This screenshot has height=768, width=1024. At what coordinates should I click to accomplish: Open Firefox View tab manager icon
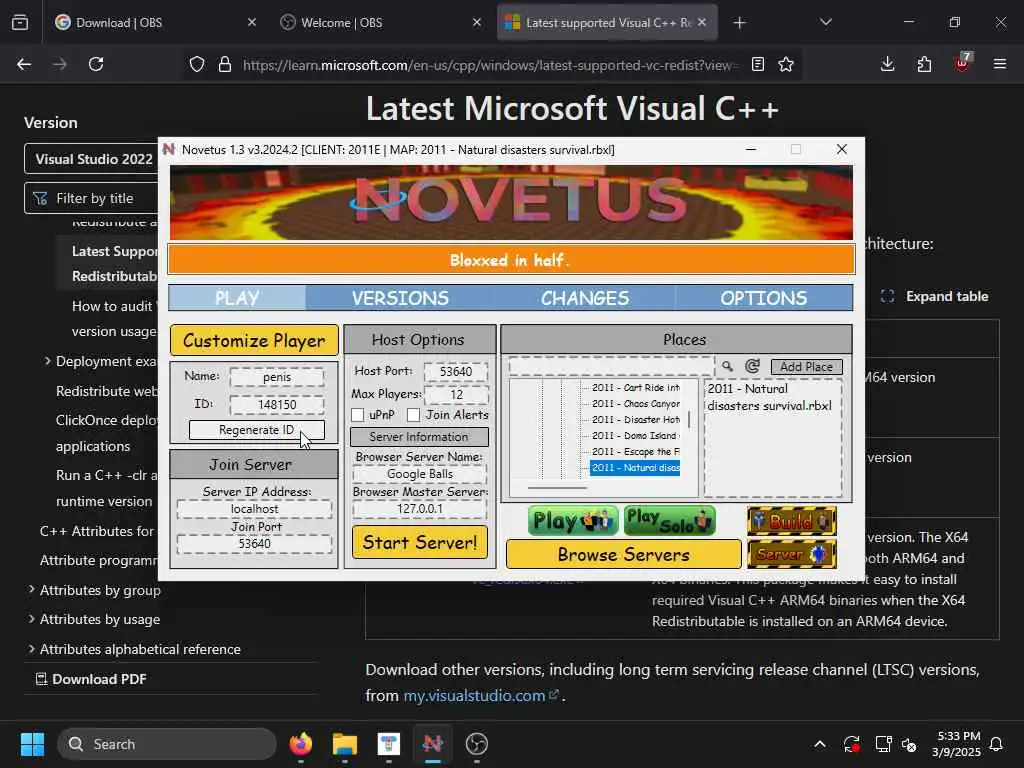click(20, 22)
